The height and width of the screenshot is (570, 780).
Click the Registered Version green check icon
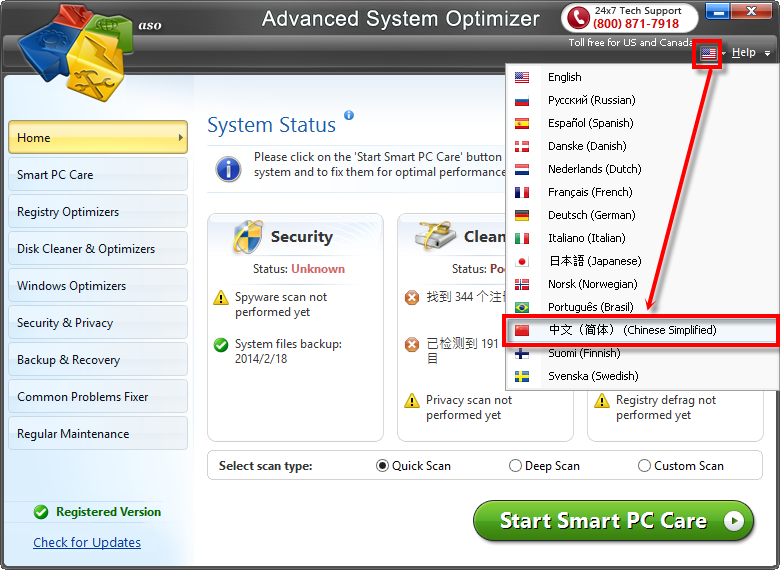(41, 512)
